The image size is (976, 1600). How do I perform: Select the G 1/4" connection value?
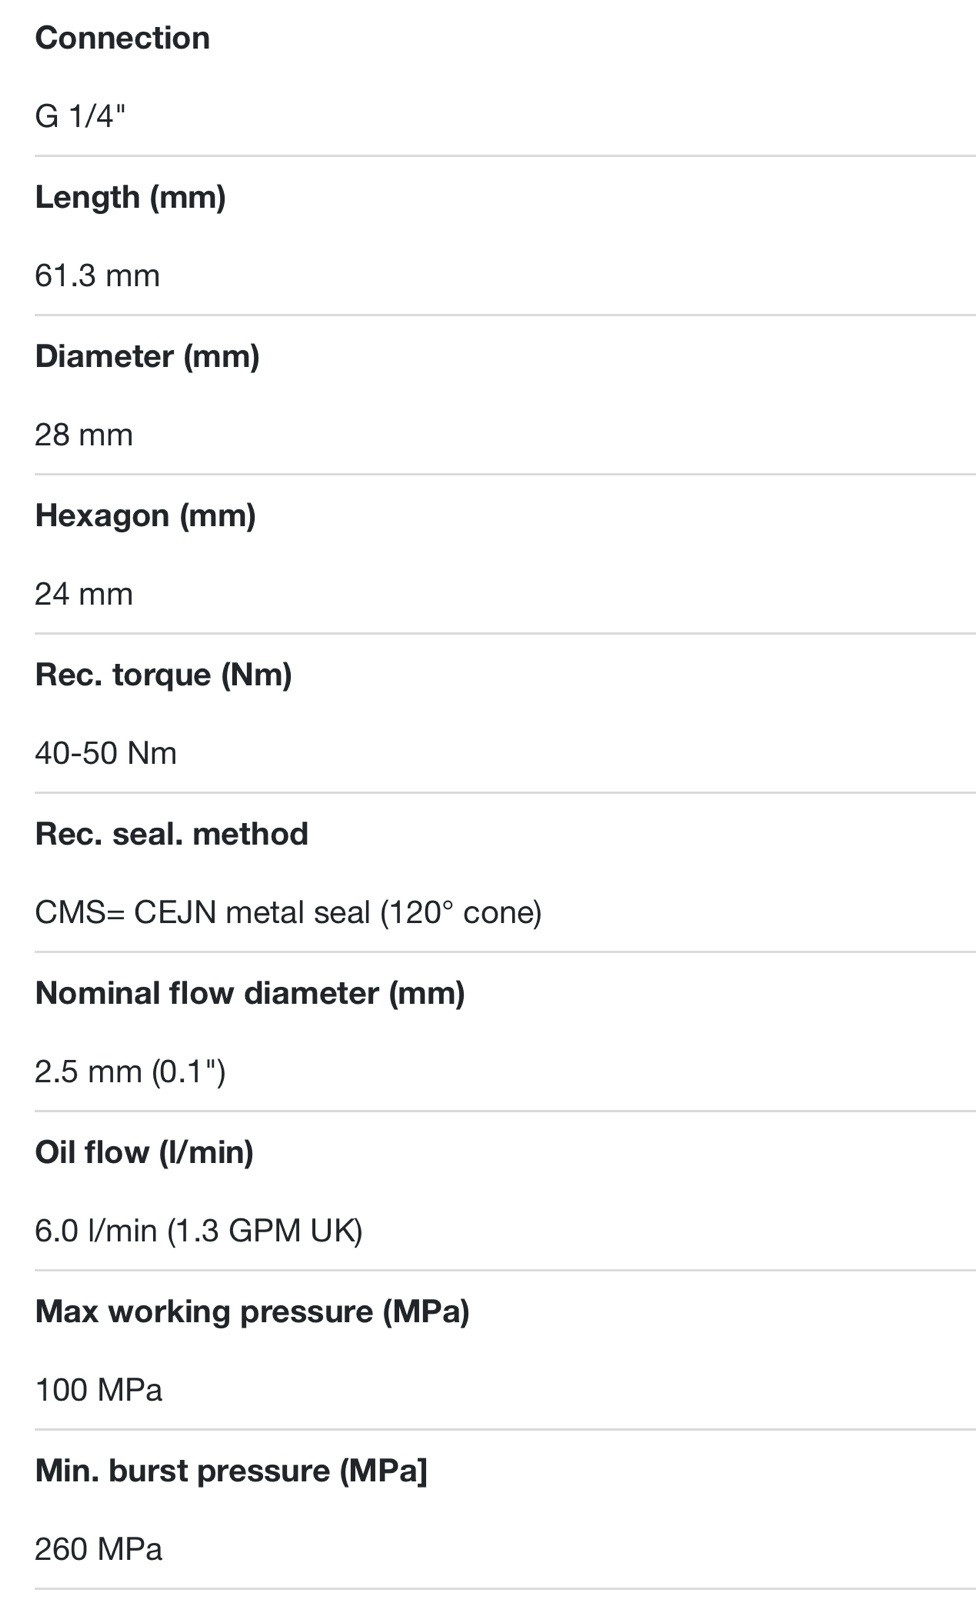(80, 116)
